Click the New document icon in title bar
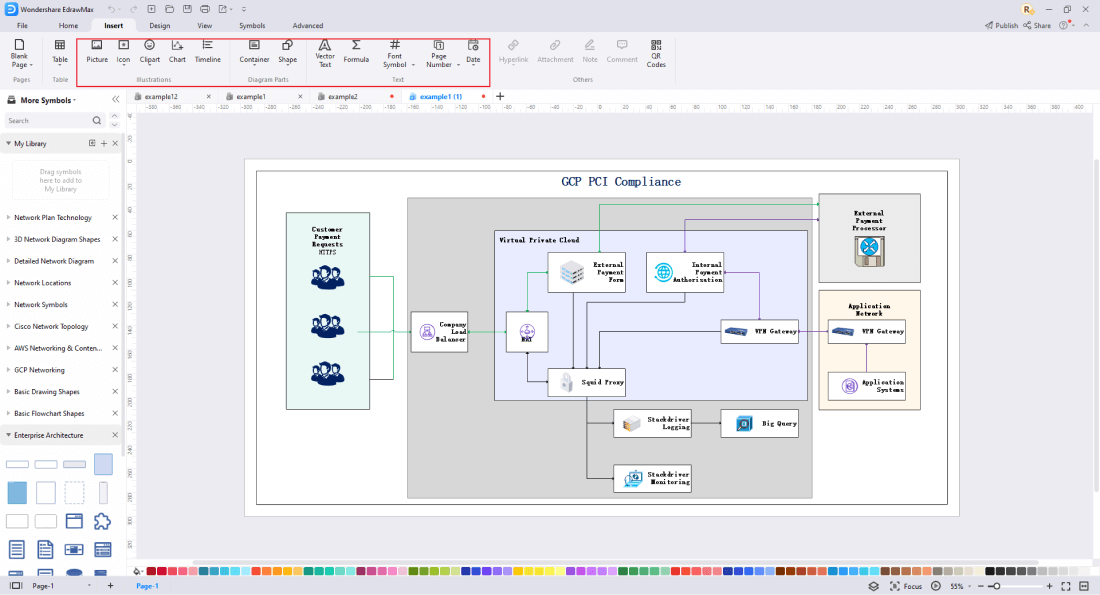This screenshot has height=595, width=1100. [x=152, y=9]
